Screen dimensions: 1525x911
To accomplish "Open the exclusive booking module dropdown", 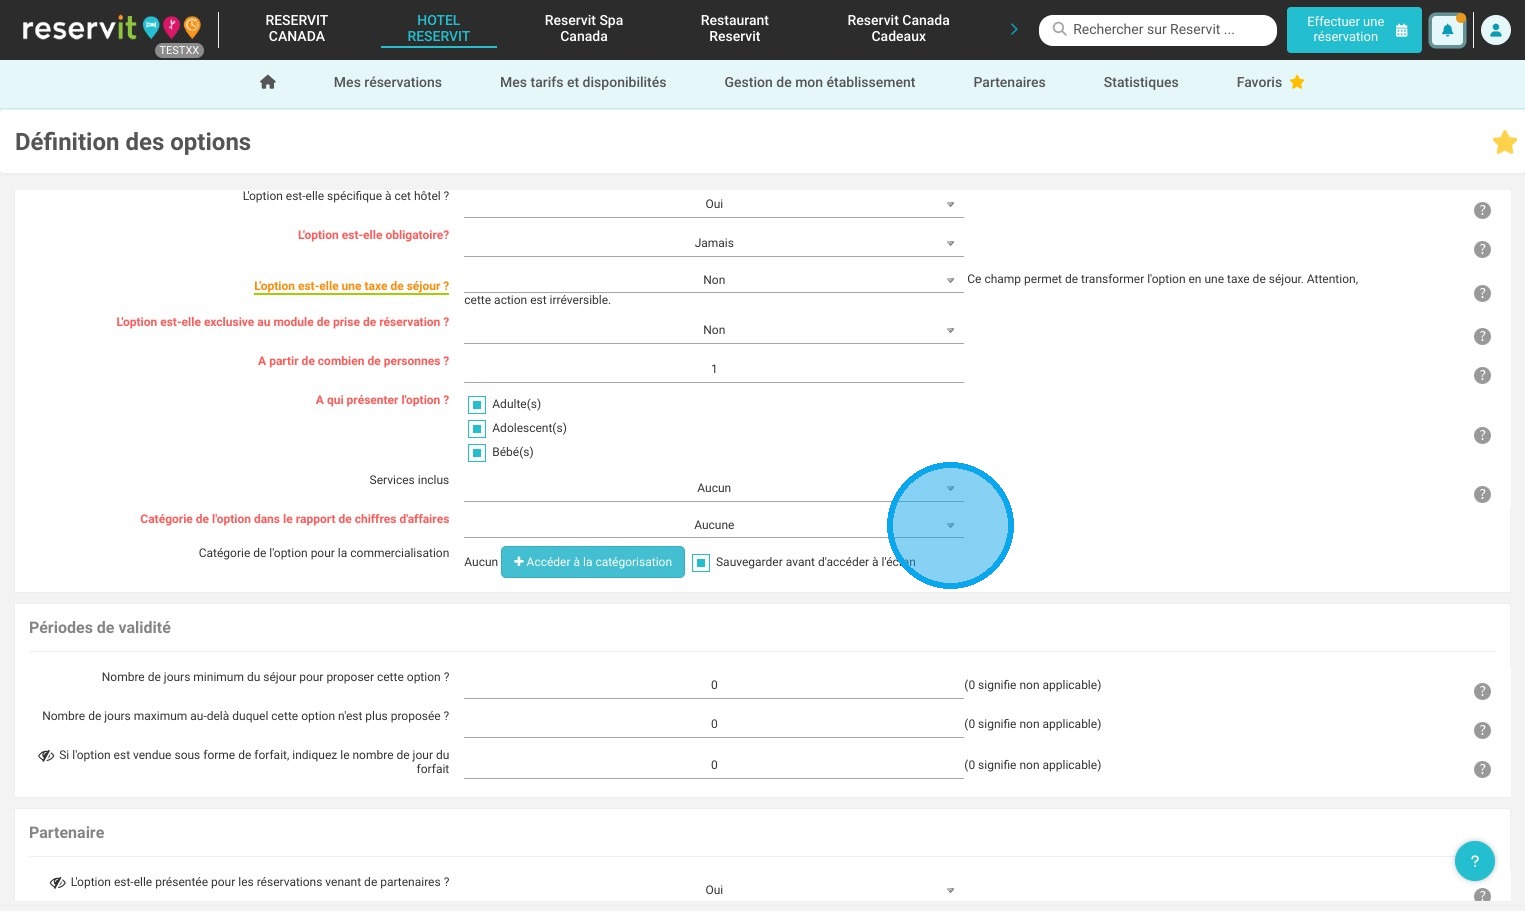I will pyautogui.click(x=714, y=330).
